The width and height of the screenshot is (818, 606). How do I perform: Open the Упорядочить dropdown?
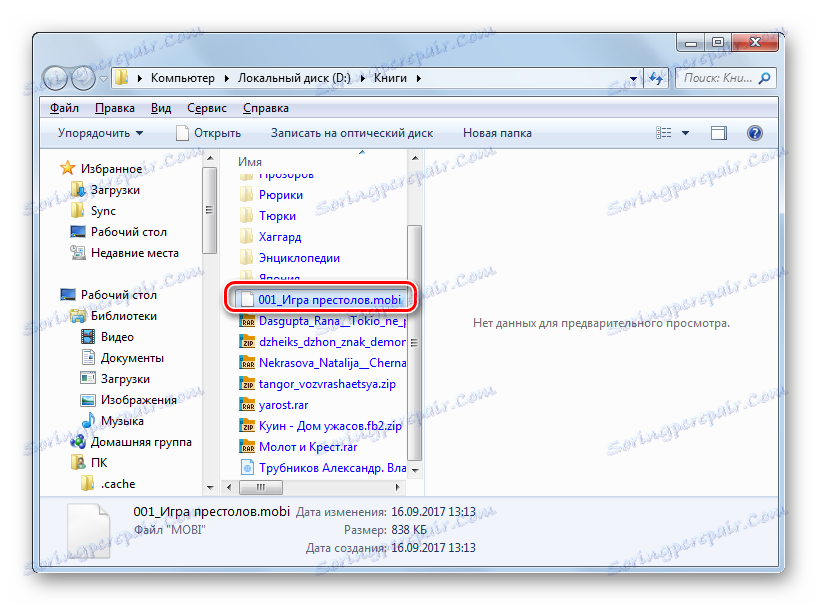(100, 133)
